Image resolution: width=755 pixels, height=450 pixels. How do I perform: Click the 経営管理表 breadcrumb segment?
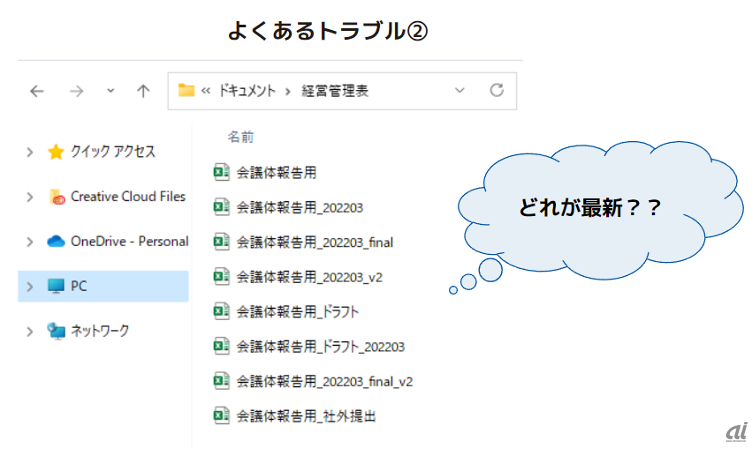tap(335, 90)
